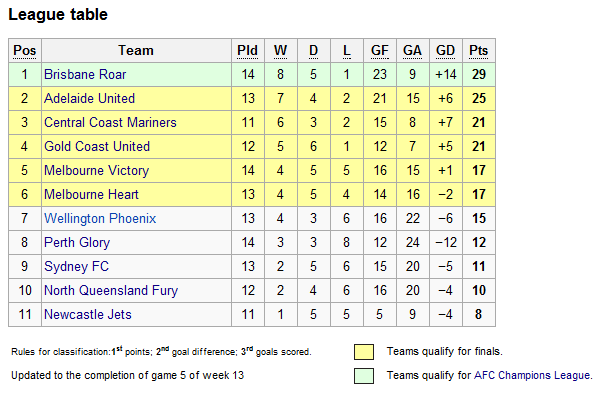Visit the Melbourne Victory team page

(97, 170)
